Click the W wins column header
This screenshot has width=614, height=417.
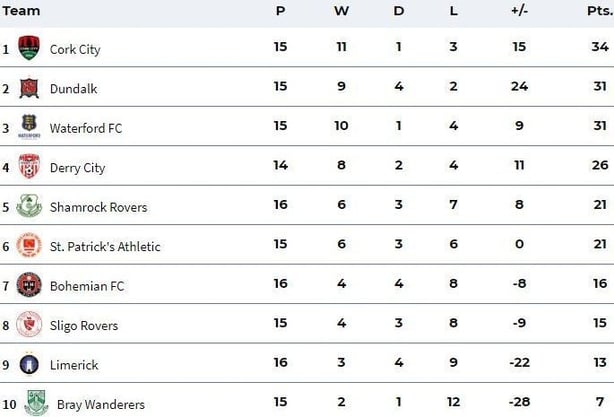(x=341, y=11)
